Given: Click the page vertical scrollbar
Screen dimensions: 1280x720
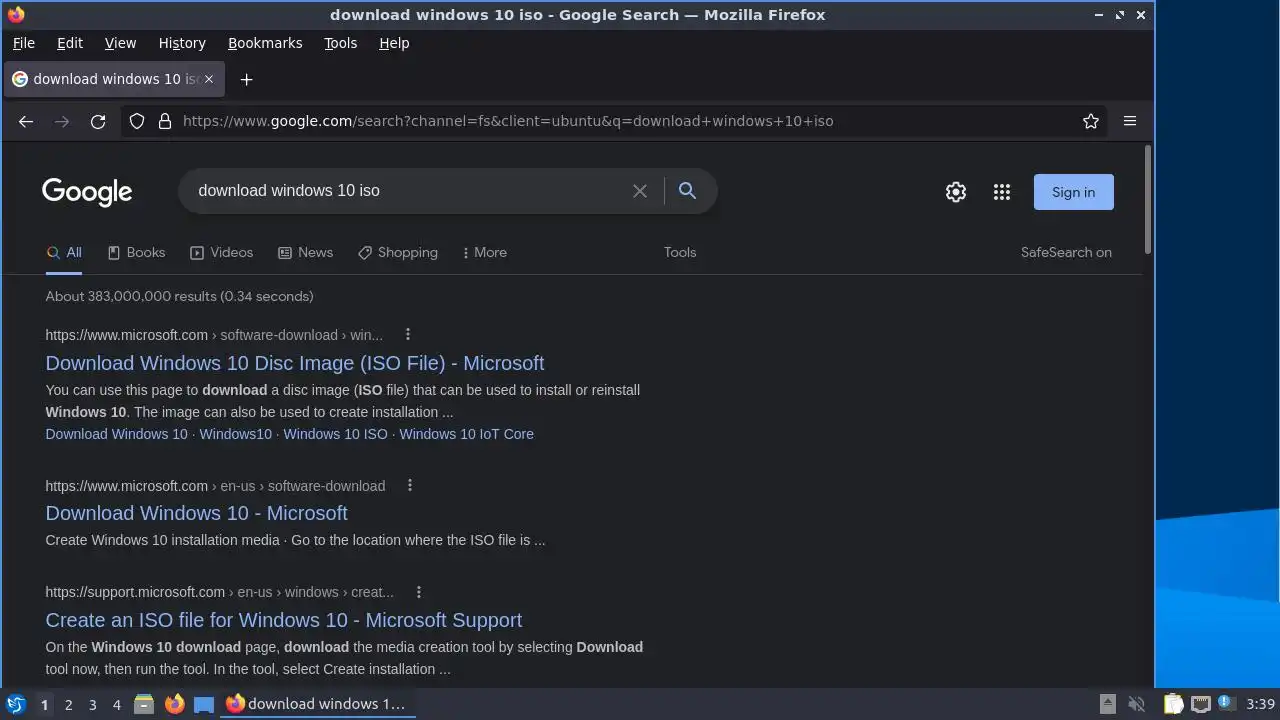Looking at the screenshot, I should [x=1148, y=200].
